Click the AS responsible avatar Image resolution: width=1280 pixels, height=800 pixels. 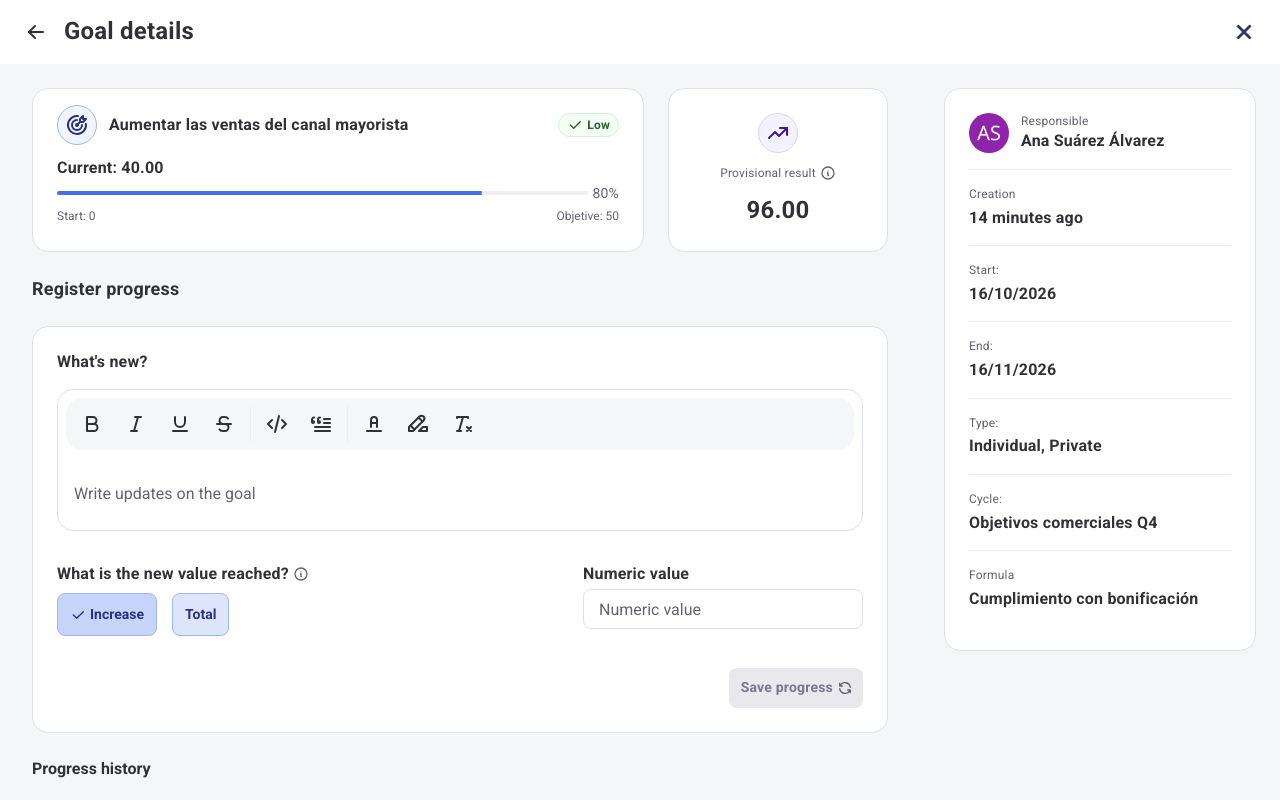pyautogui.click(x=989, y=133)
